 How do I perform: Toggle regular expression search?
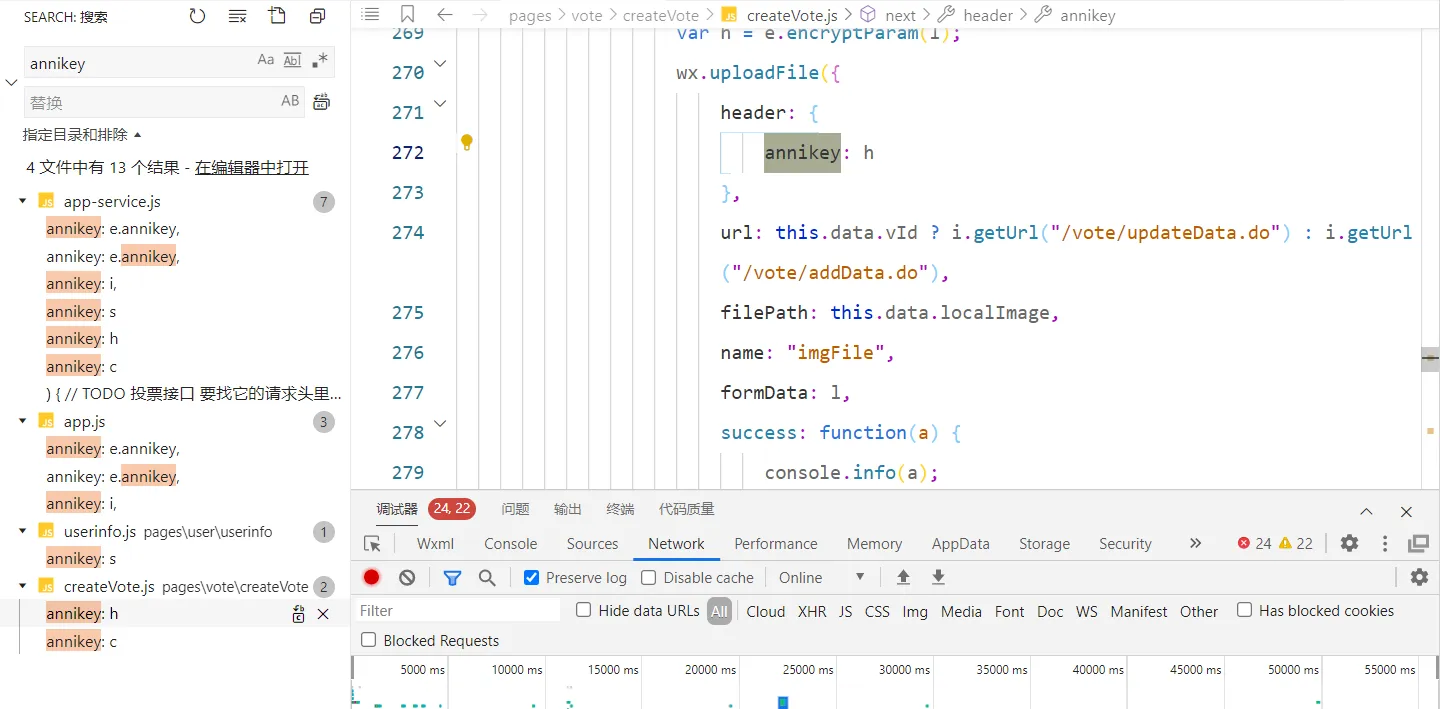(x=319, y=60)
